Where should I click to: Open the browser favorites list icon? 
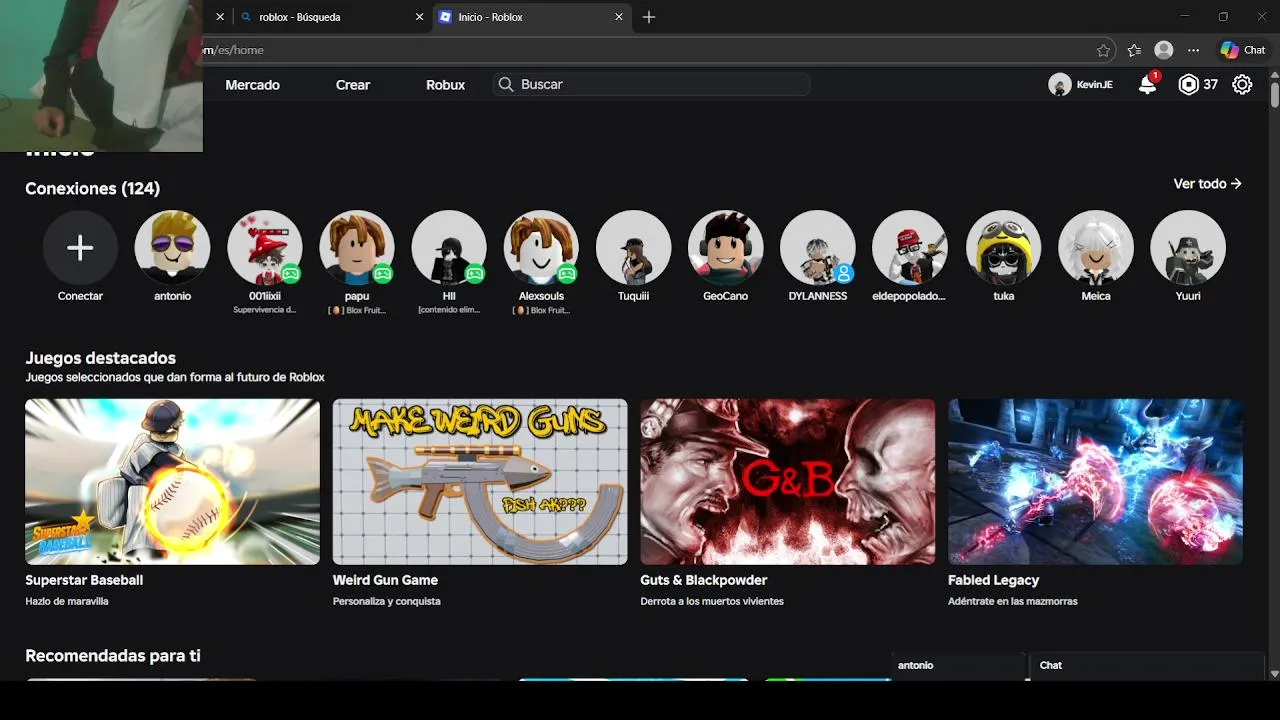point(1134,50)
